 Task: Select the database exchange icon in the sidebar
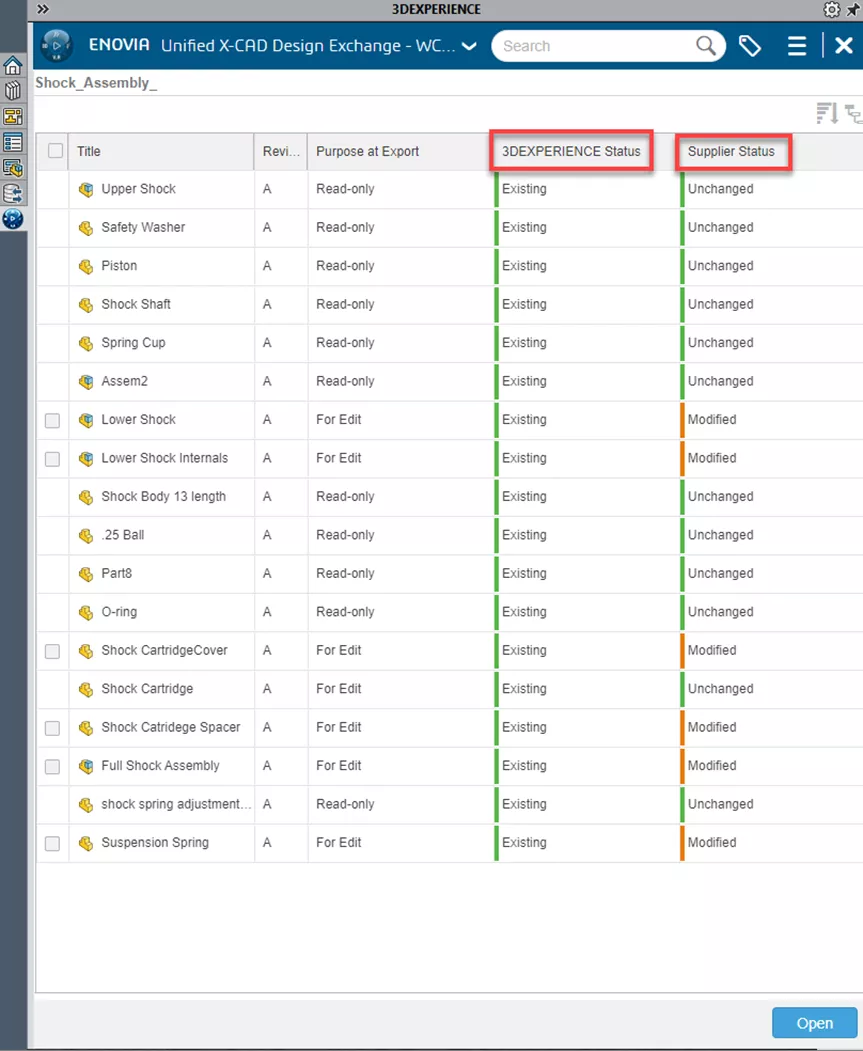pyautogui.click(x=13, y=194)
